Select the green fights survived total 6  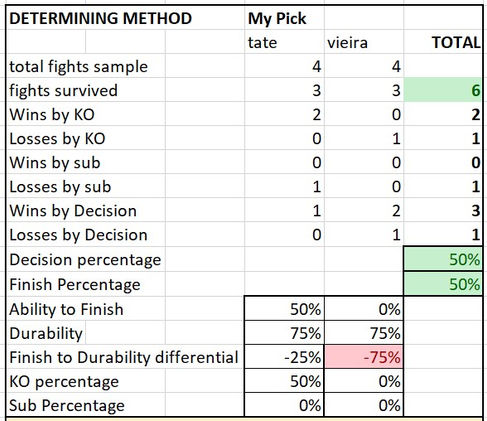[x=443, y=90]
